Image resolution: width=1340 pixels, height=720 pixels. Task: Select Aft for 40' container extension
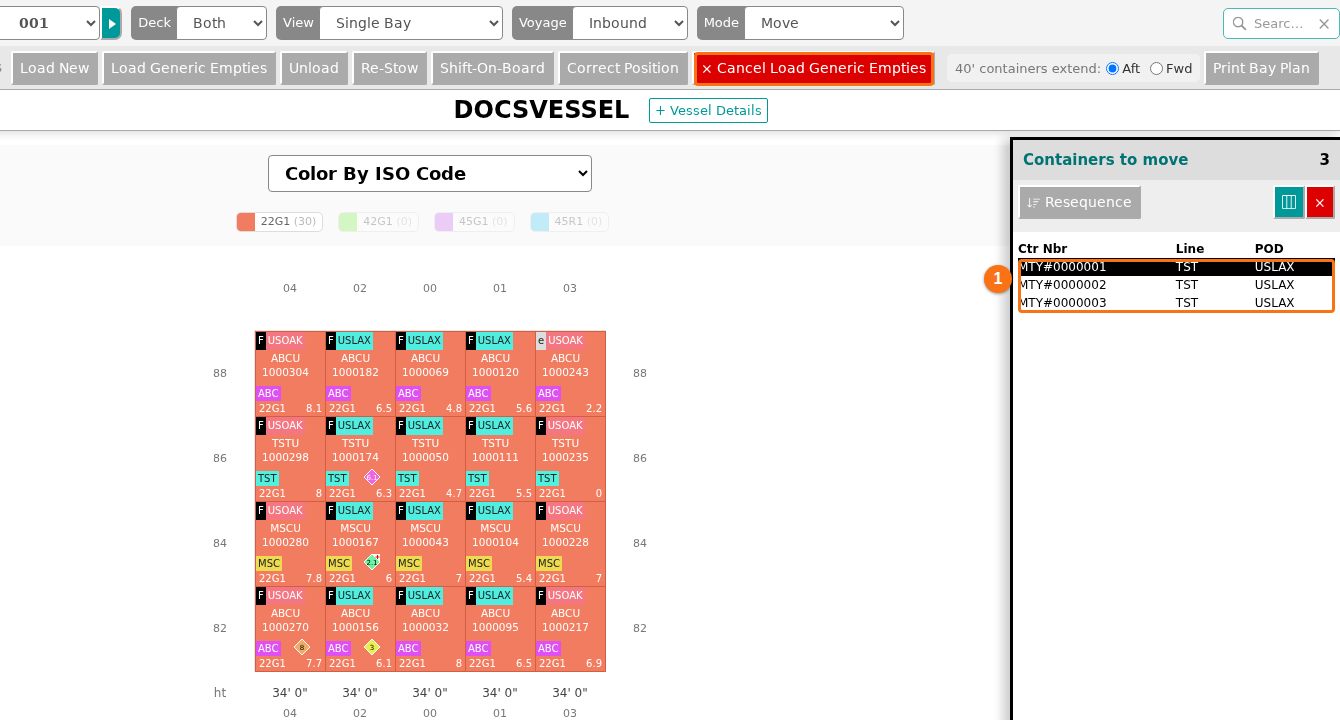1112,69
